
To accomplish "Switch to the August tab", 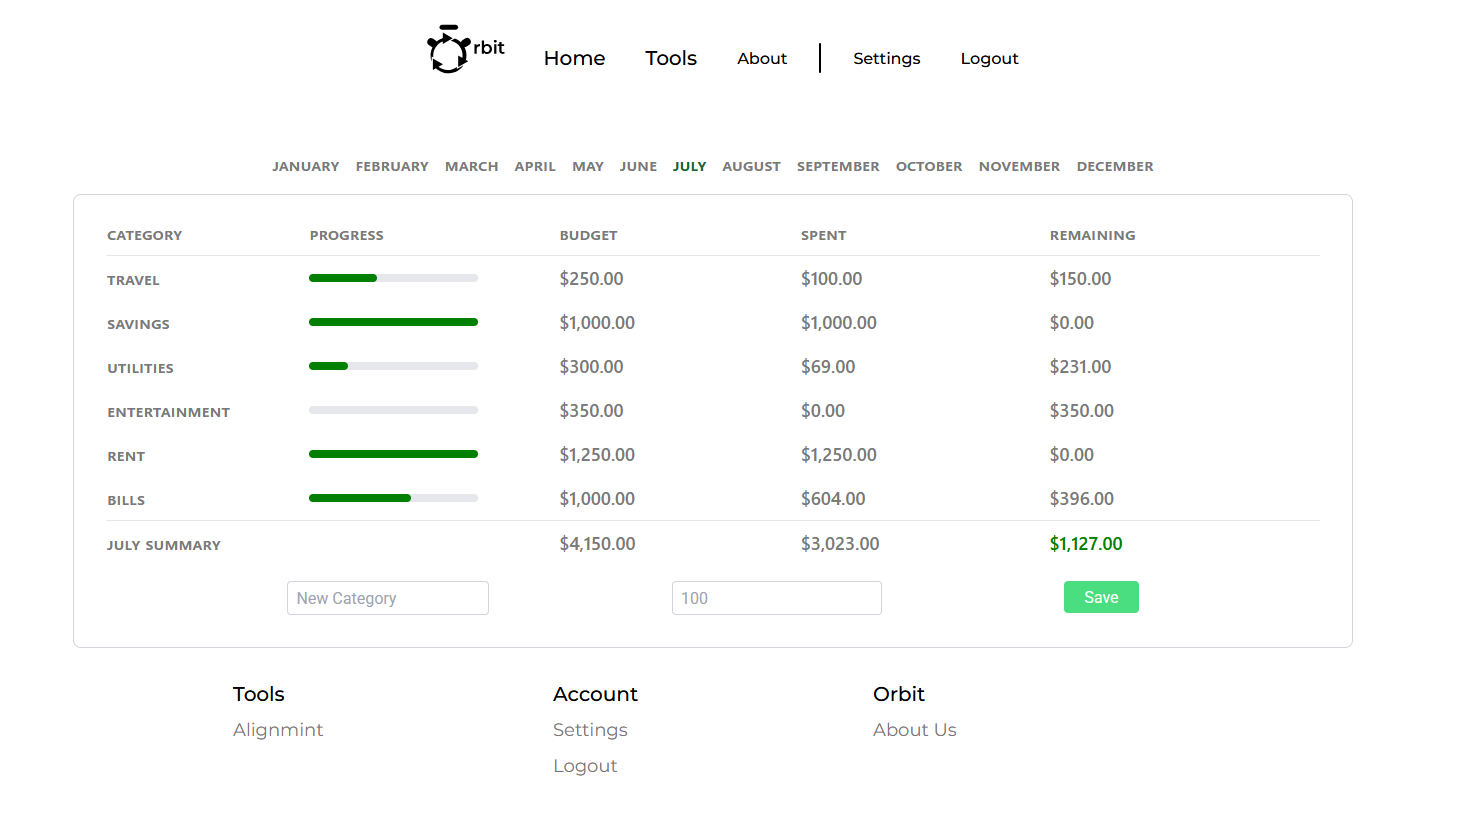I will click(751, 166).
